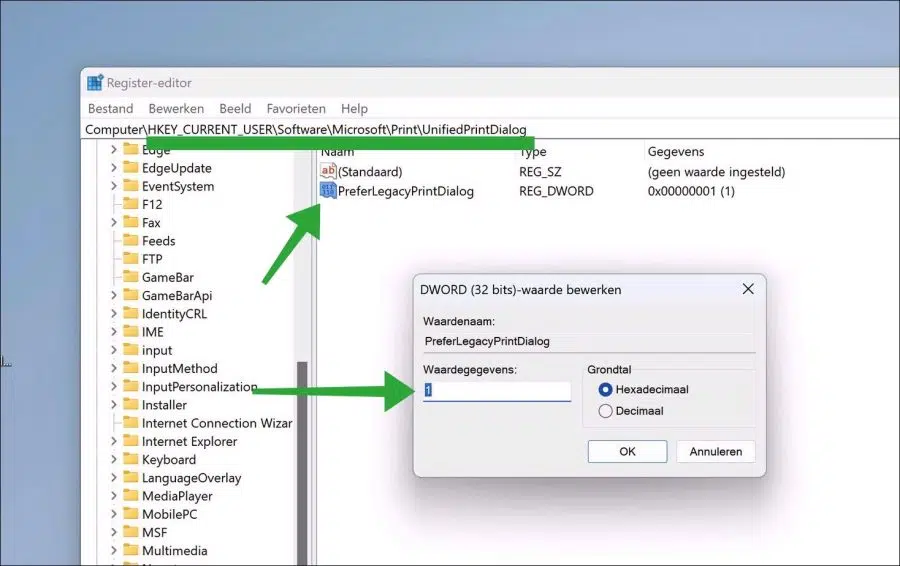Screen dimensions: 900x566
Task: Select the EventSystem folder icon
Action: 131,186
